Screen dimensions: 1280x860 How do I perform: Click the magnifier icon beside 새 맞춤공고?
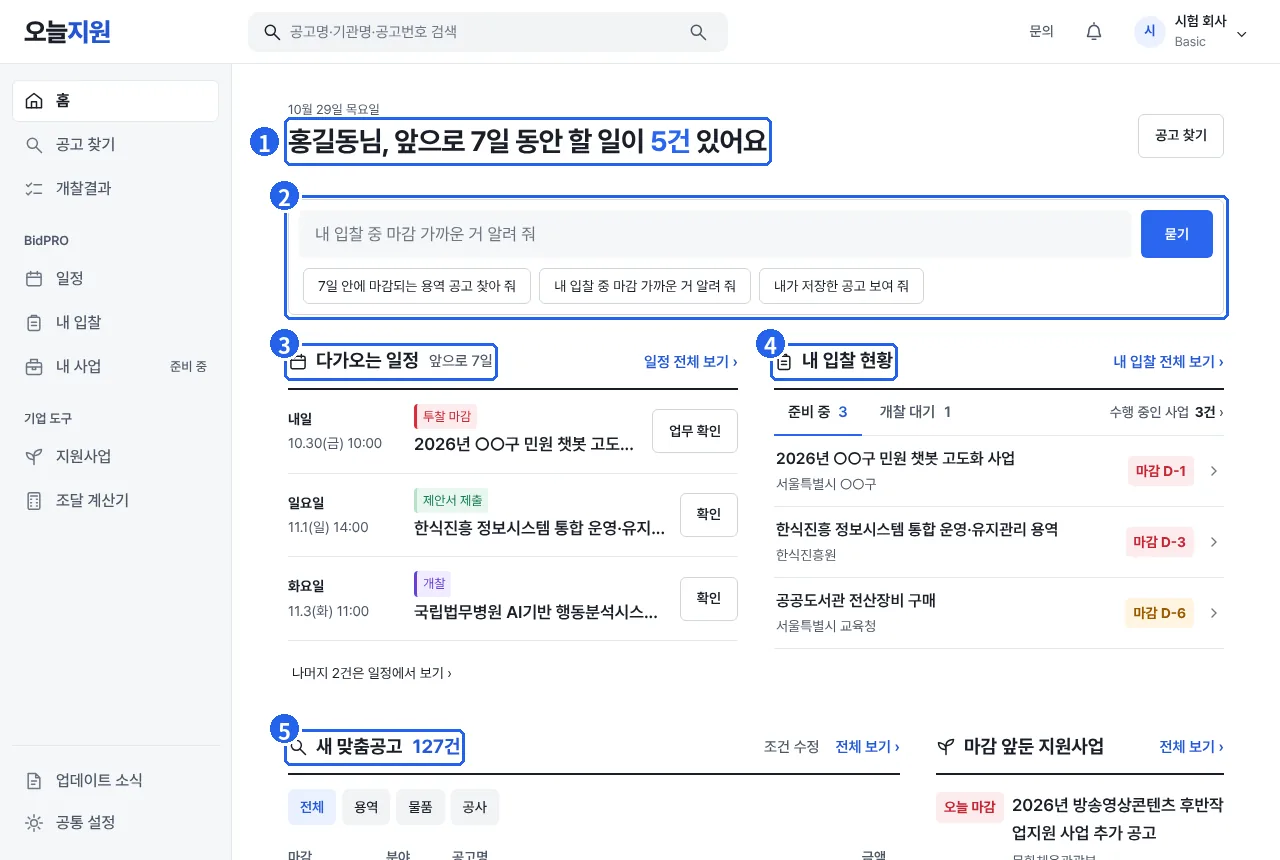click(x=298, y=747)
